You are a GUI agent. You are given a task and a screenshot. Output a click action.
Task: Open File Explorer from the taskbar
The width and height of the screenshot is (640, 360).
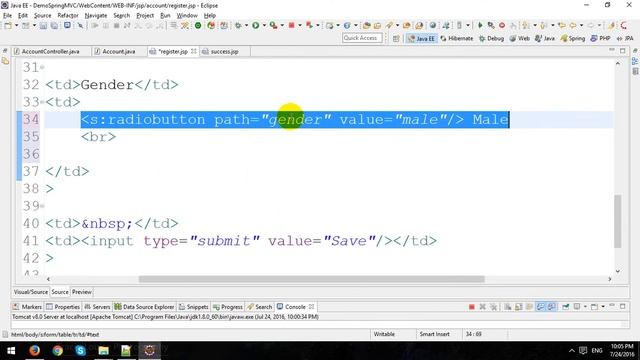point(103,350)
